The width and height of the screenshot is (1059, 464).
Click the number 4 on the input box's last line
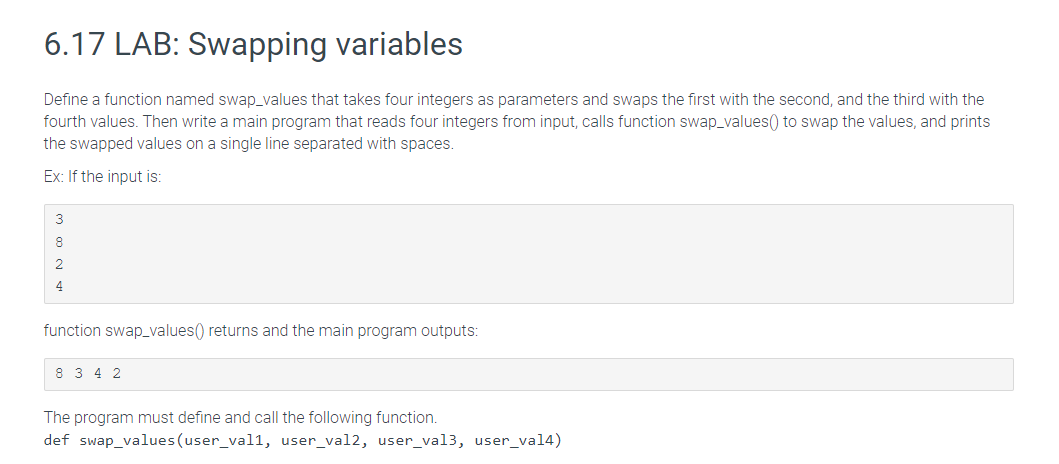tap(59, 286)
